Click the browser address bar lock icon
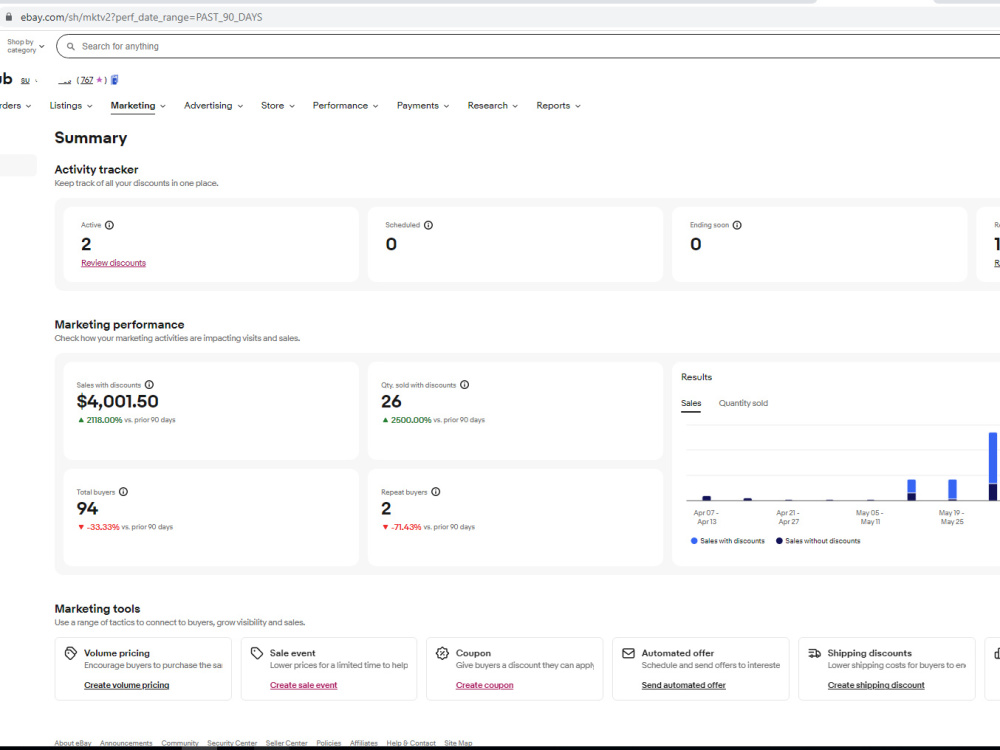1000x750 pixels. [x=8, y=17]
